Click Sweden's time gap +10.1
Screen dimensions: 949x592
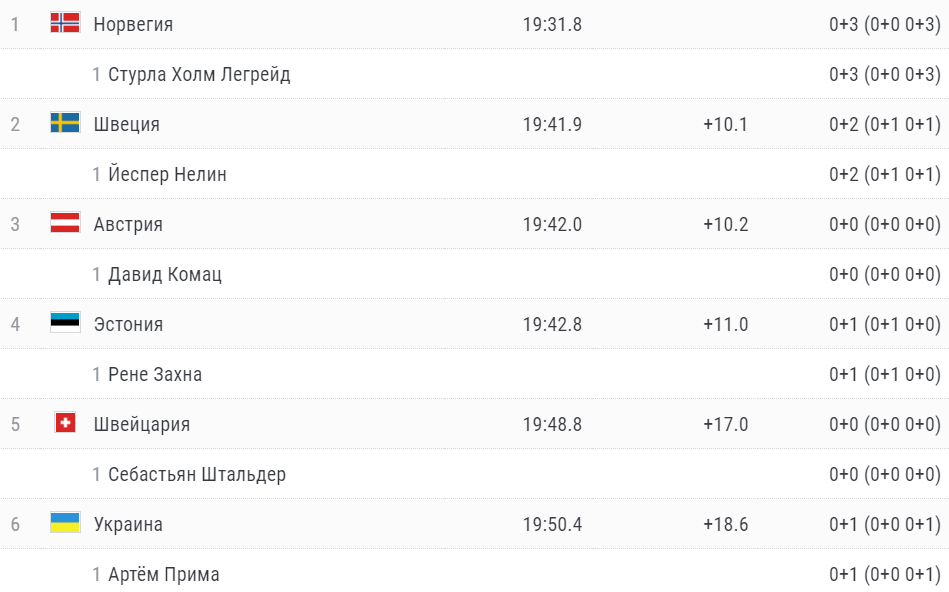click(x=725, y=124)
